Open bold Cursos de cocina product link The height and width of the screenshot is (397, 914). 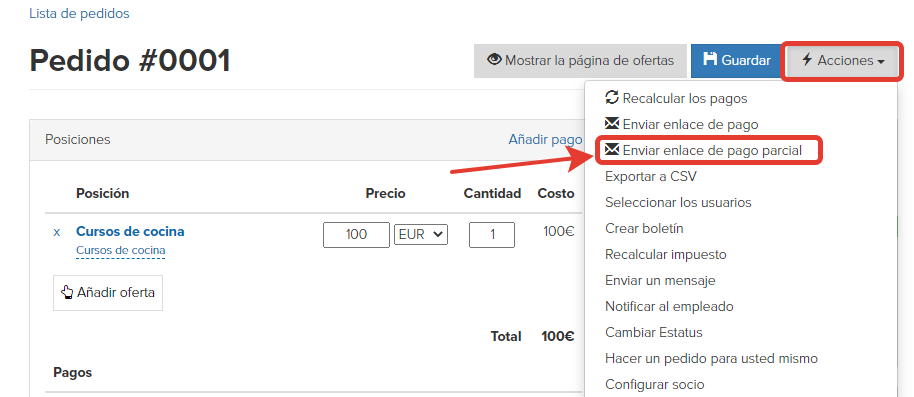click(x=130, y=231)
